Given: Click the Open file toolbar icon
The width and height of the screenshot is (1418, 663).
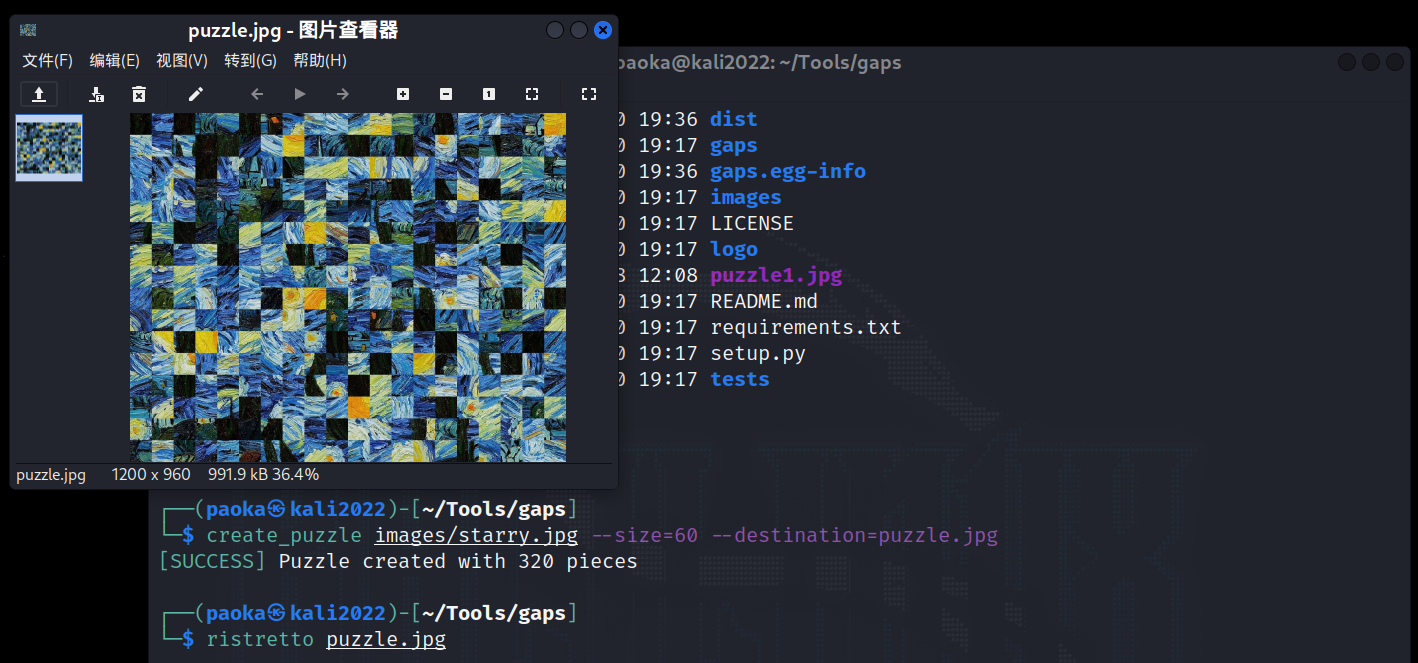Looking at the screenshot, I should tap(39, 94).
